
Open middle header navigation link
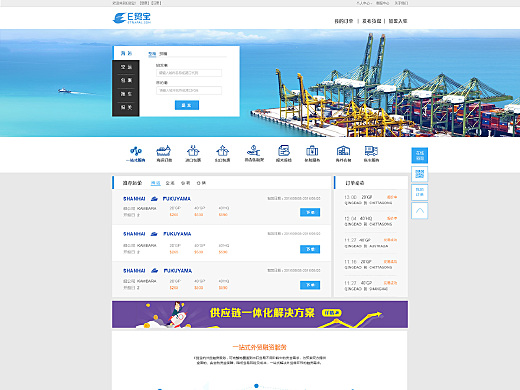372,21
